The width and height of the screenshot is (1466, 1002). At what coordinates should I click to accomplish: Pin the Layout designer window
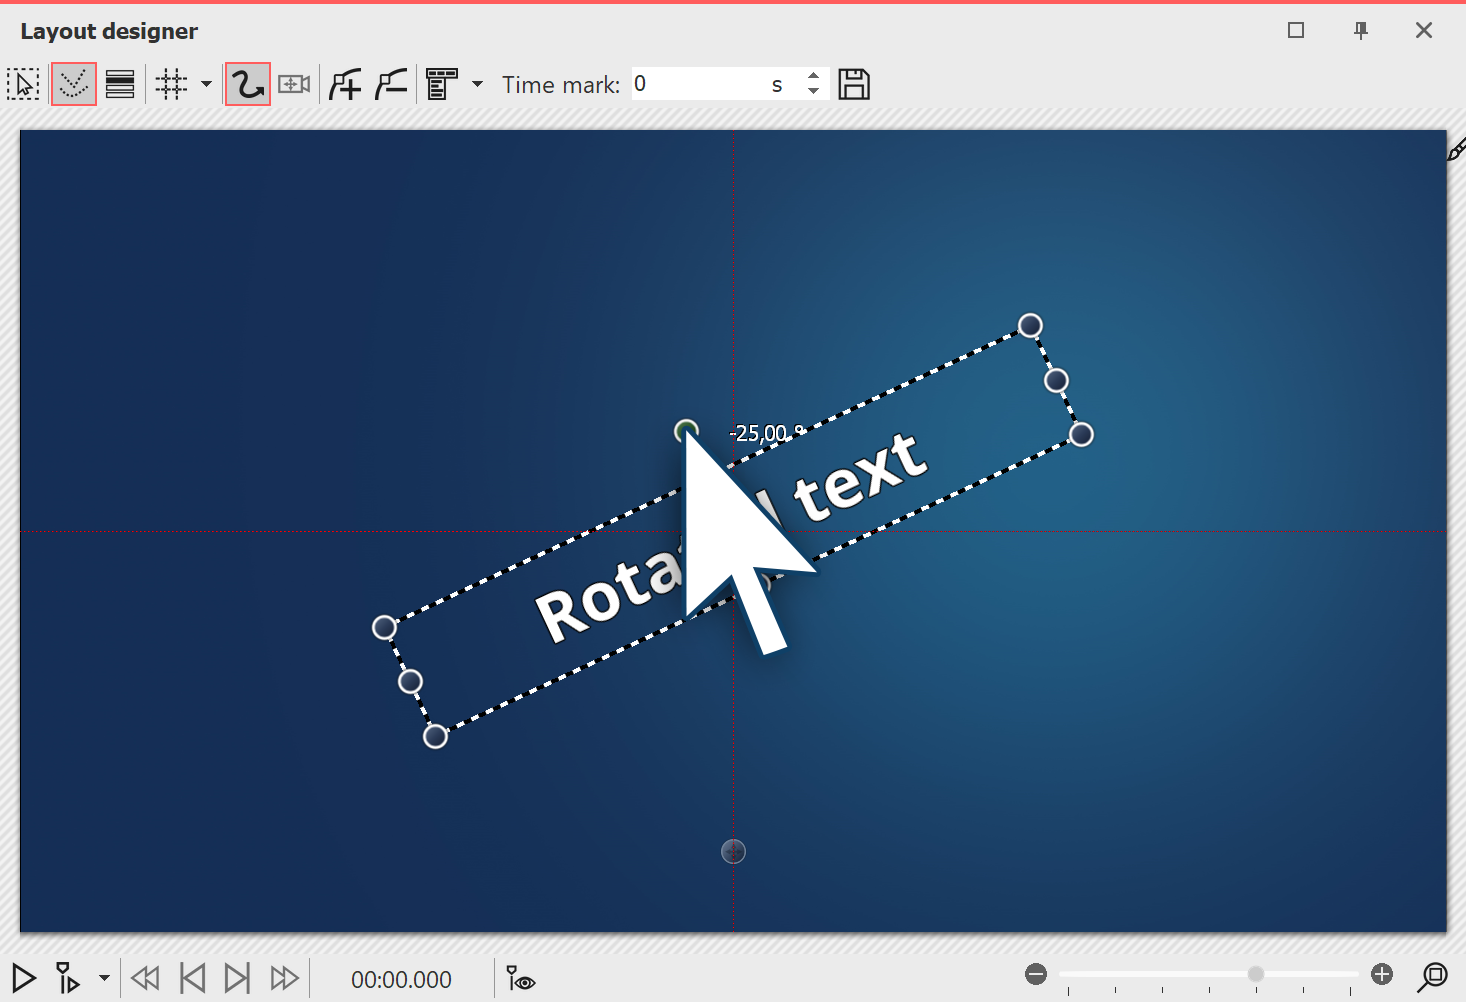[1360, 30]
